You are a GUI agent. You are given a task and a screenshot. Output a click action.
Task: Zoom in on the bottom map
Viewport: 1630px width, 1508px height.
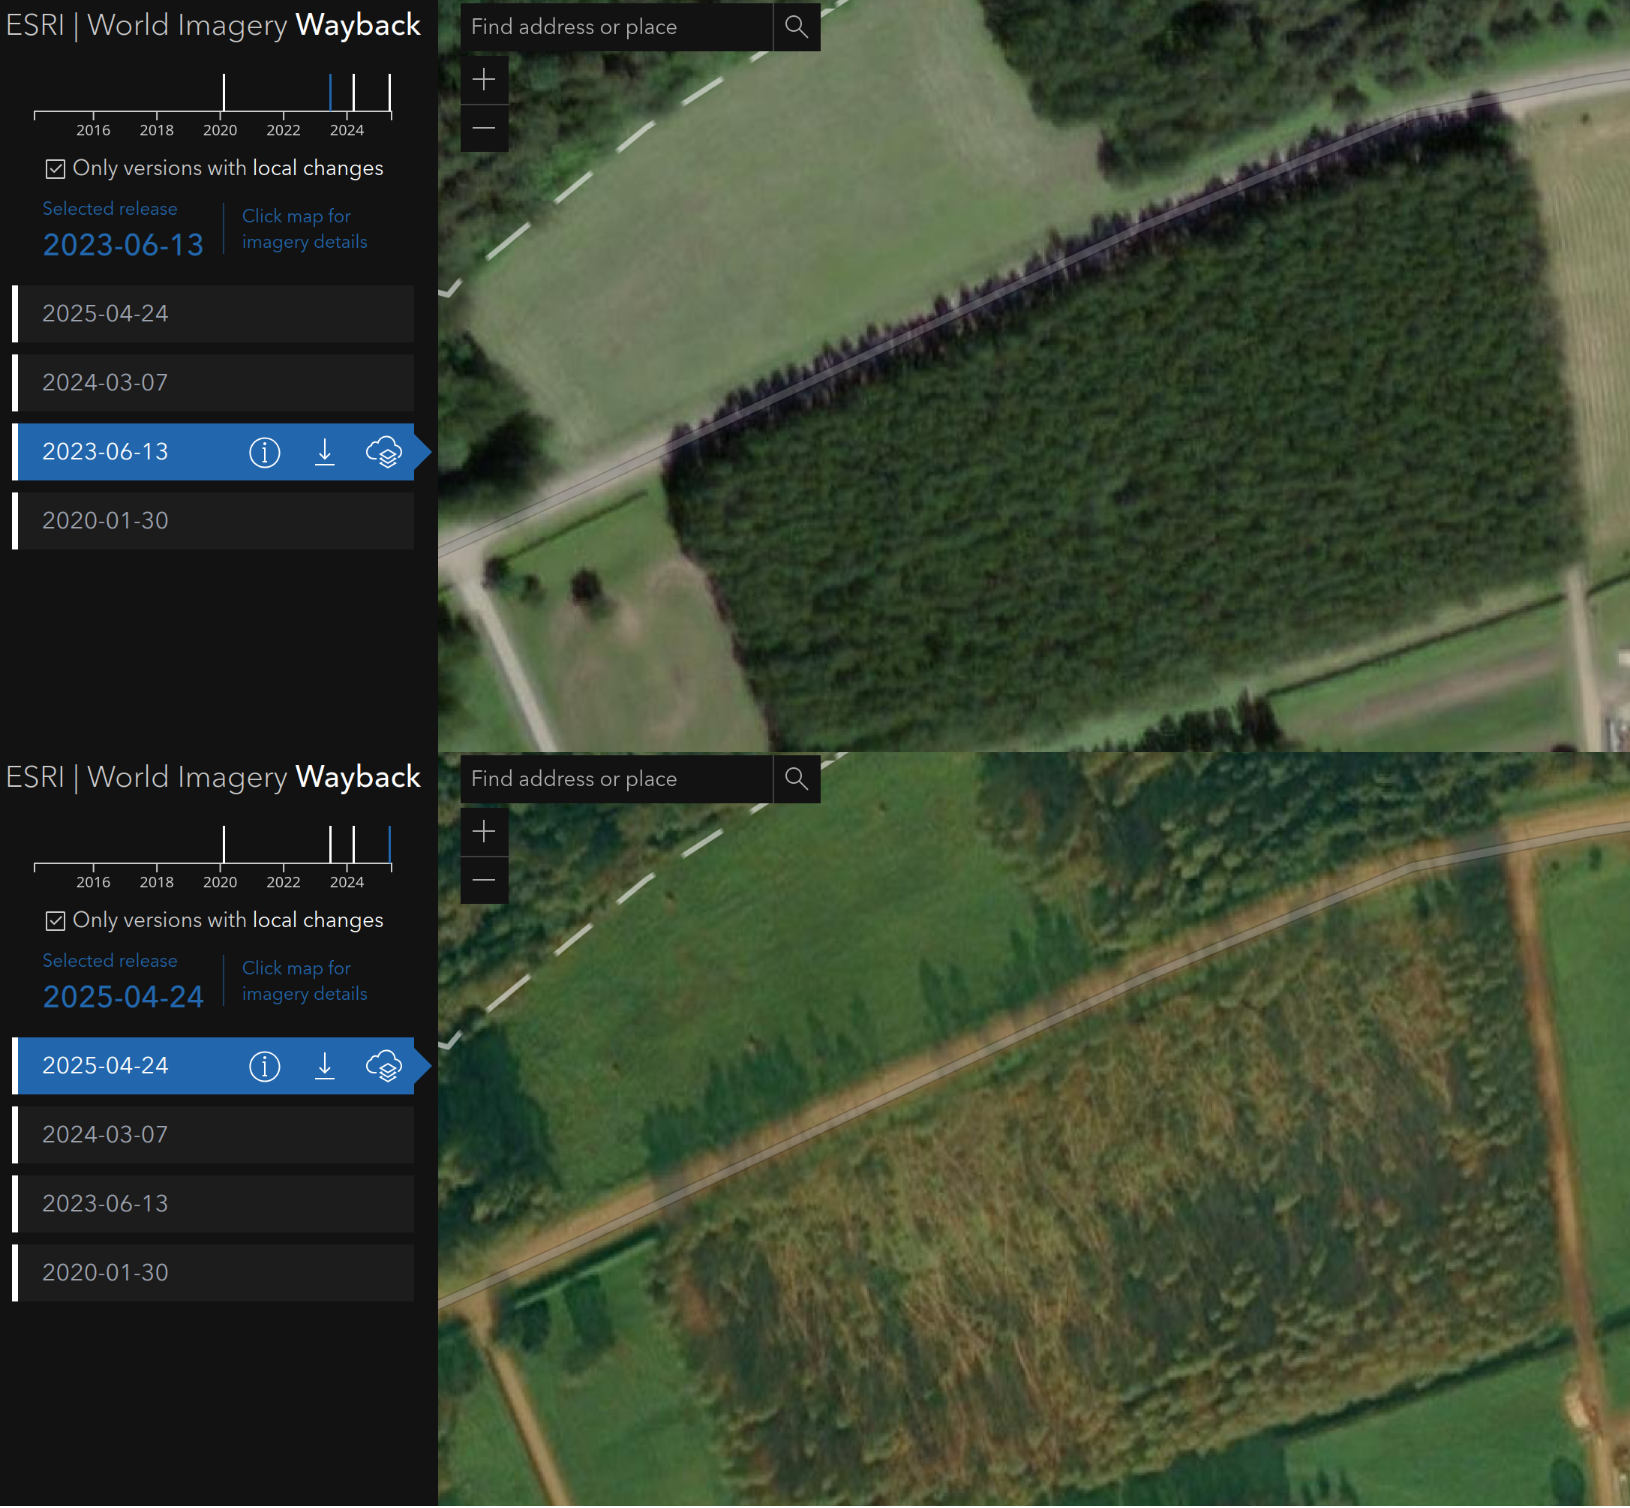(x=484, y=832)
